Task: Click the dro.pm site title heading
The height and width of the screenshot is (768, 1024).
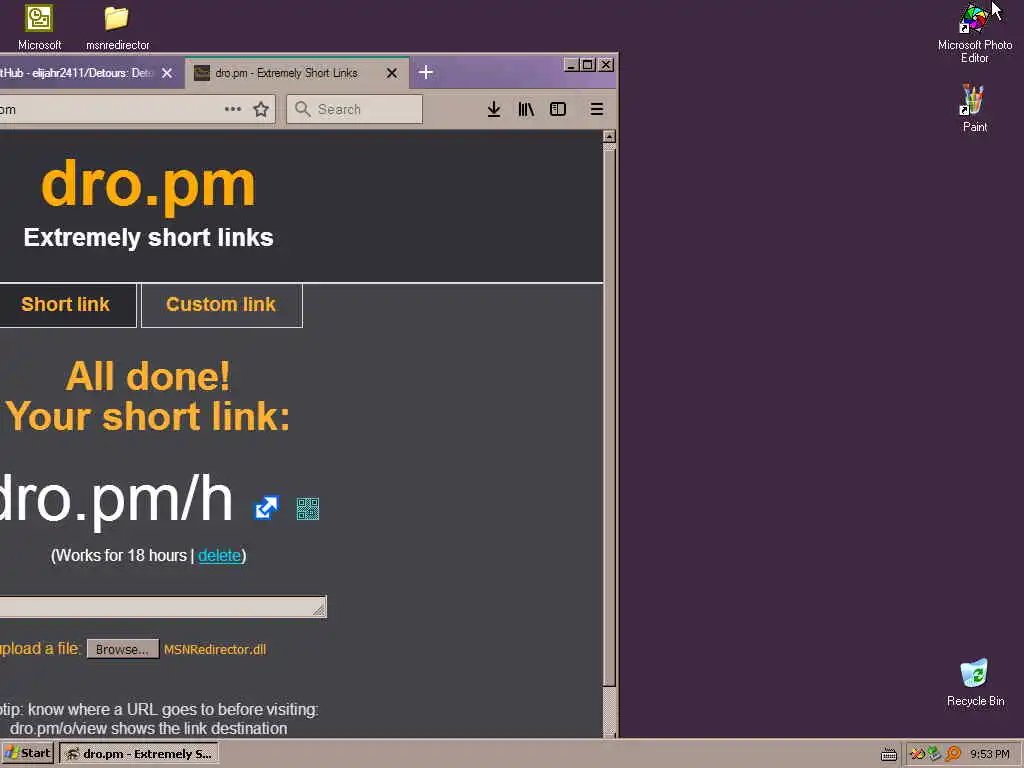Action: [x=148, y=185]
